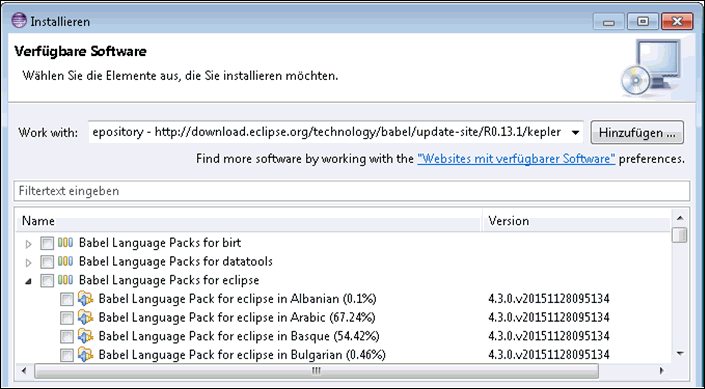Click the birt language packs category icon
Screen dimensions: 705x389
[x=65, y=243]
